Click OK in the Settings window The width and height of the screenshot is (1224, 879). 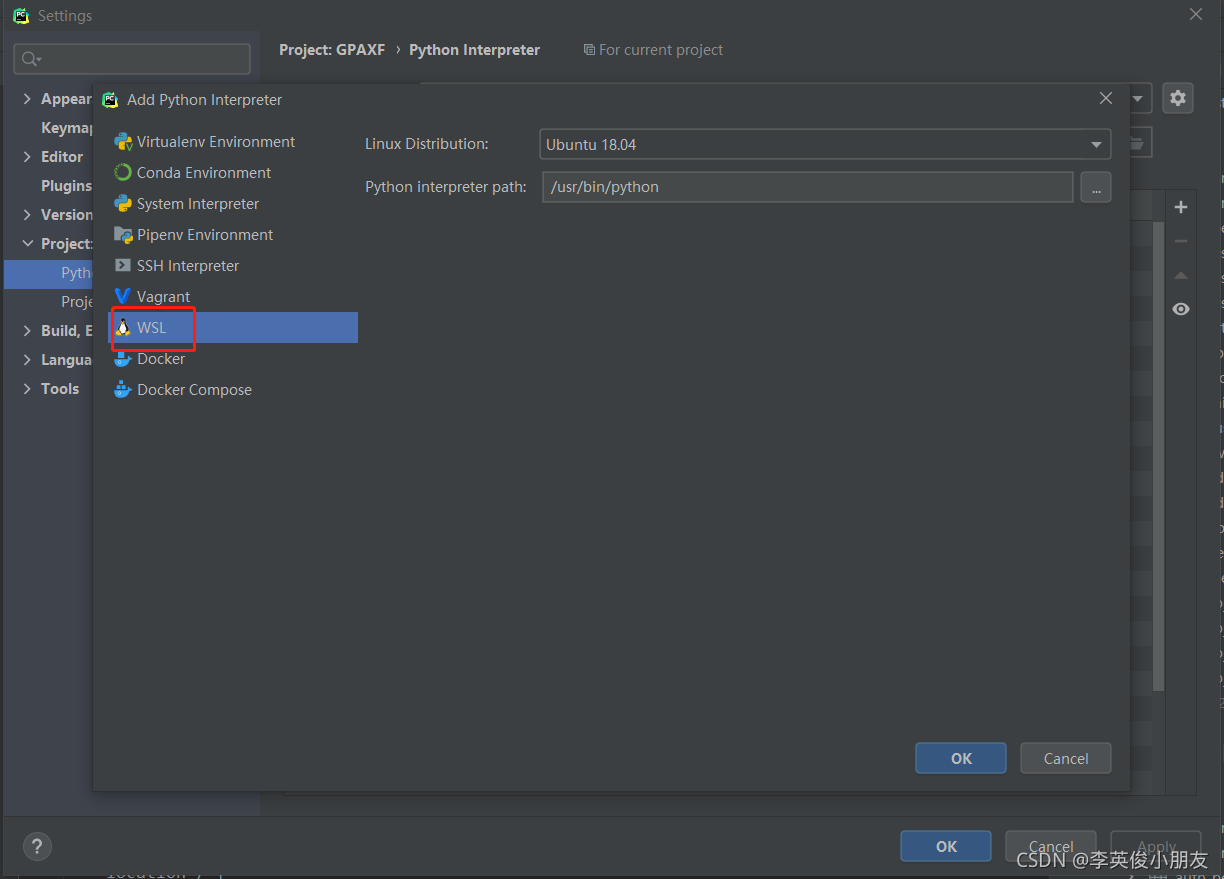click(946, 846)
